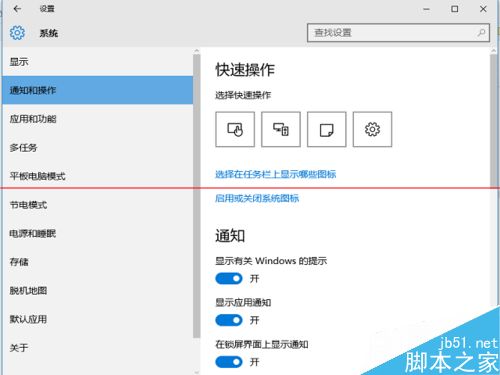This screenshot has height=375, width=500.
Task: Select 通知和操作 in sidebar
Action: tap(97, 90)
